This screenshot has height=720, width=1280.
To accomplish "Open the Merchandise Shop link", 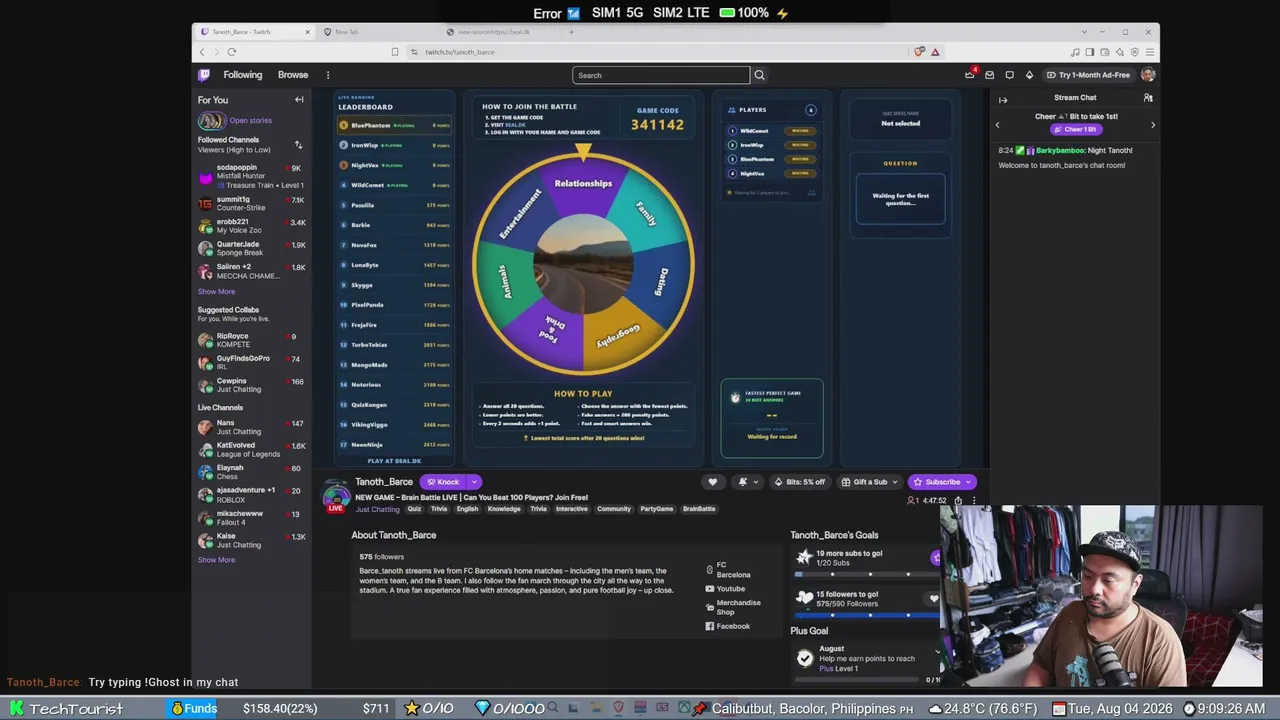I will 733,607.
